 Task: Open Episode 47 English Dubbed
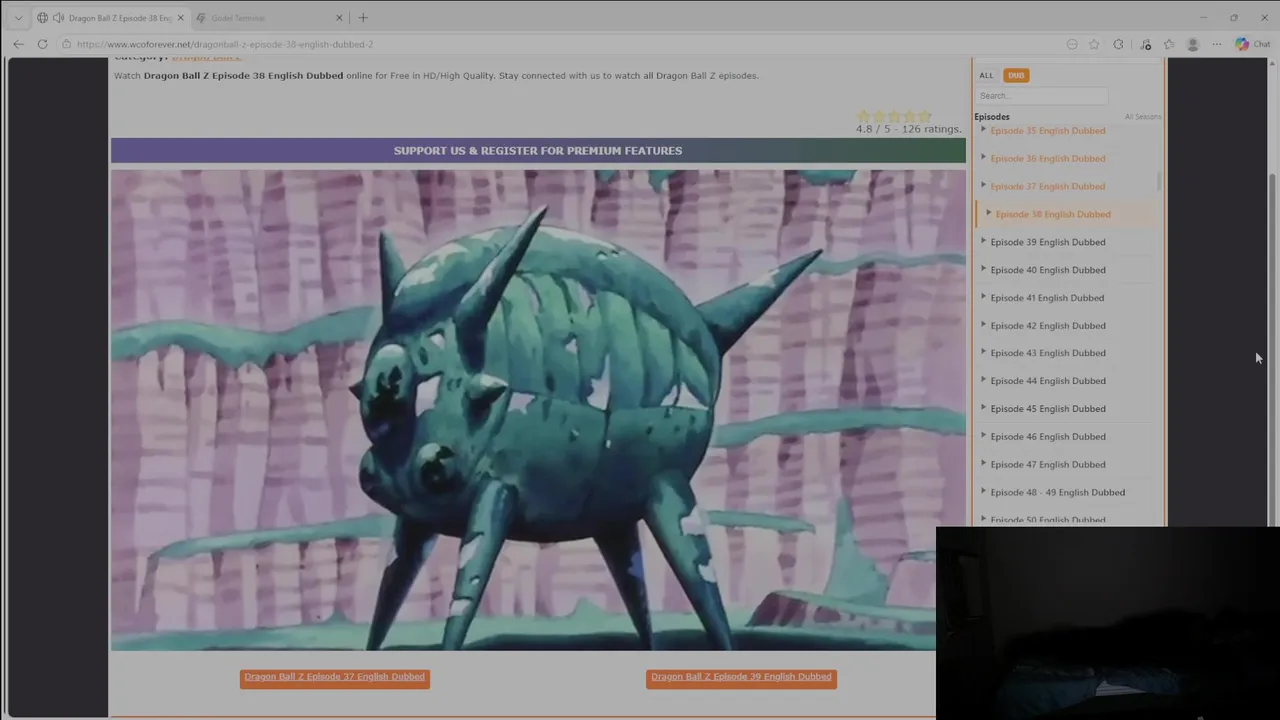pos(1047,464)
